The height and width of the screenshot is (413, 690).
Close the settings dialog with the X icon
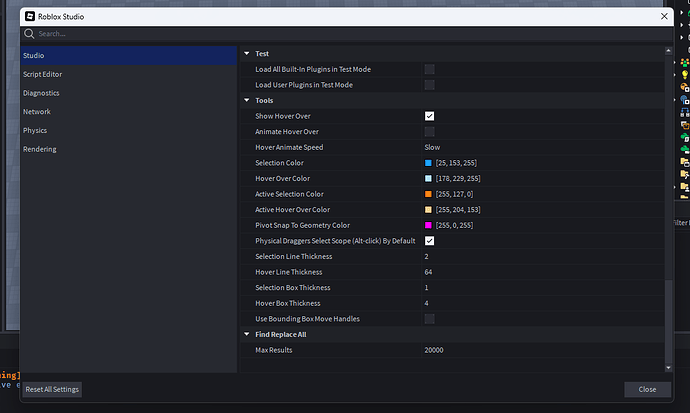coord(664,16)
